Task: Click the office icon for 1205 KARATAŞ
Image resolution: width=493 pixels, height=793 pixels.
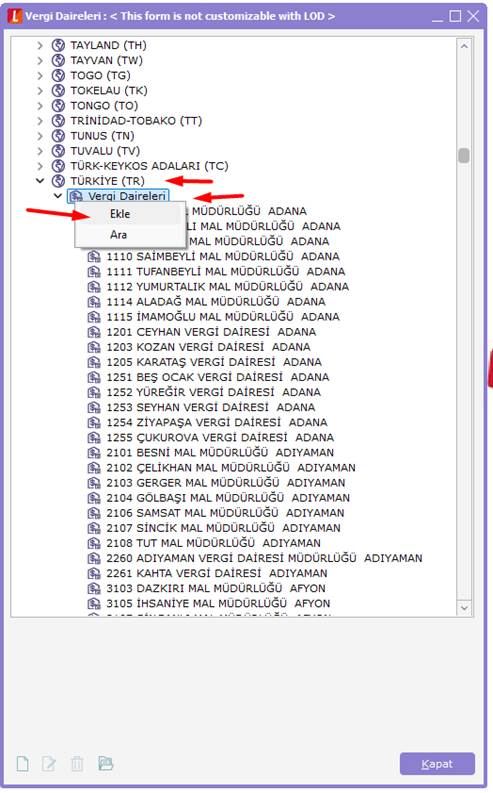Action: point(94,362)
